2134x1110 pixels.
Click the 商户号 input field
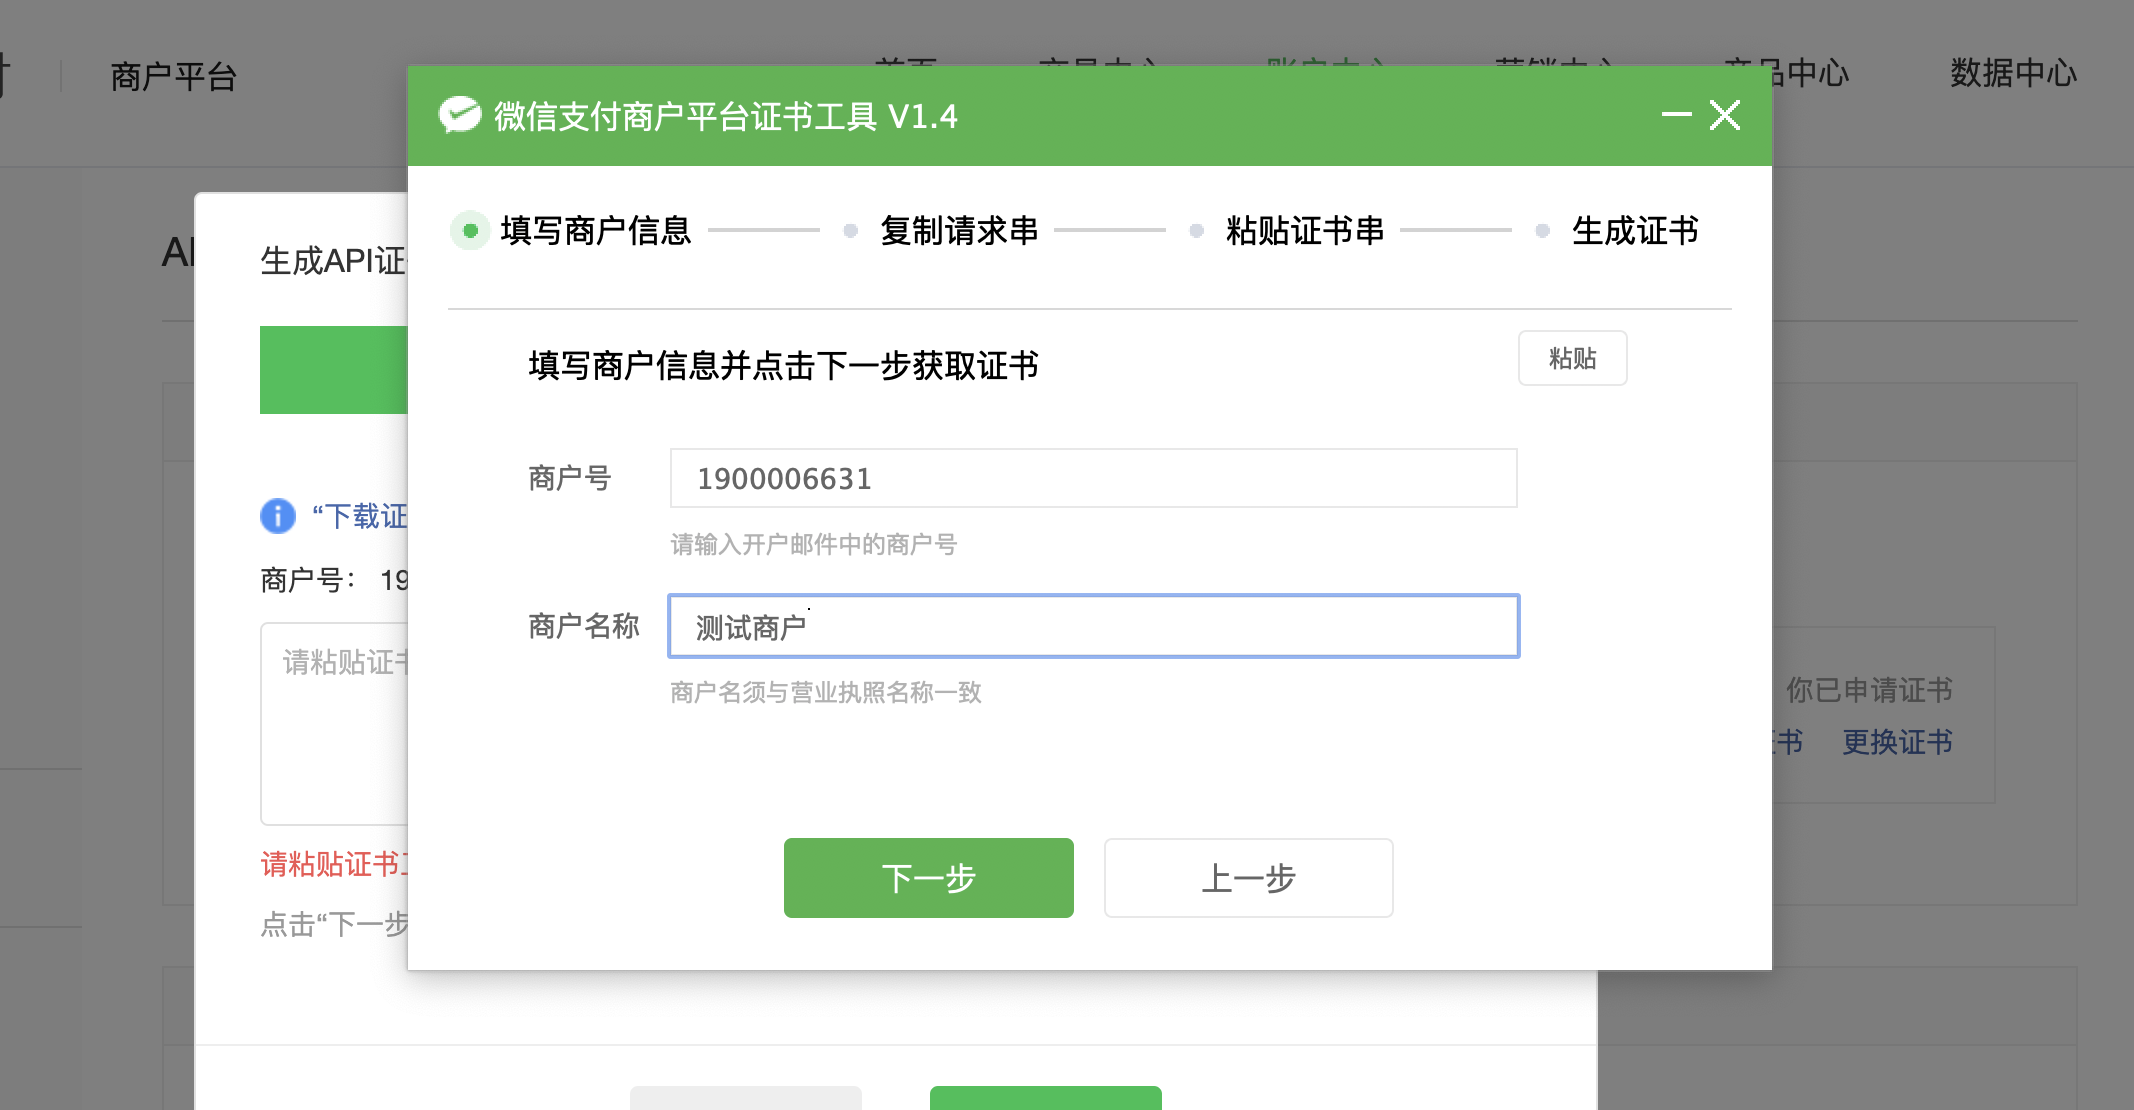point(1093,479)
